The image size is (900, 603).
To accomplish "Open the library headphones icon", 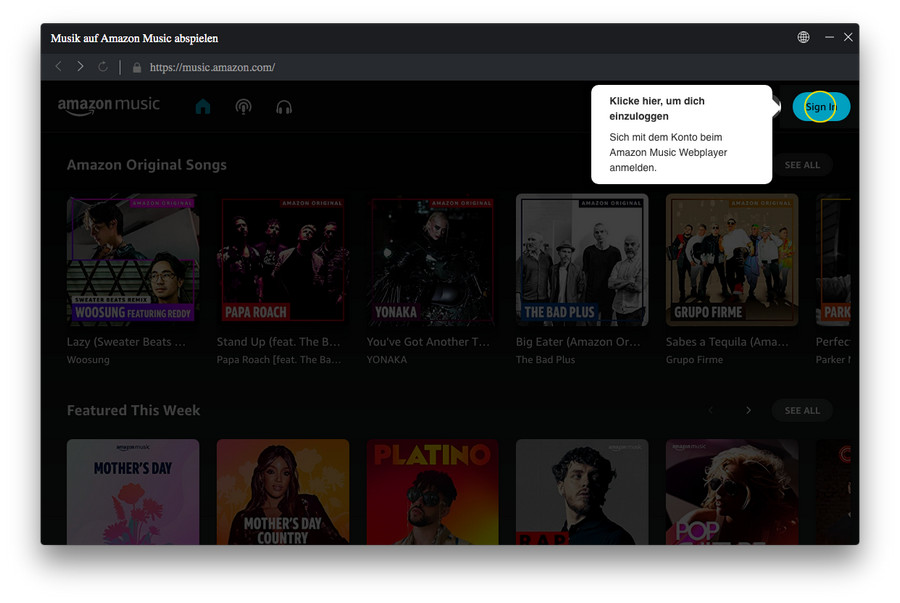I will click(284, 107).
